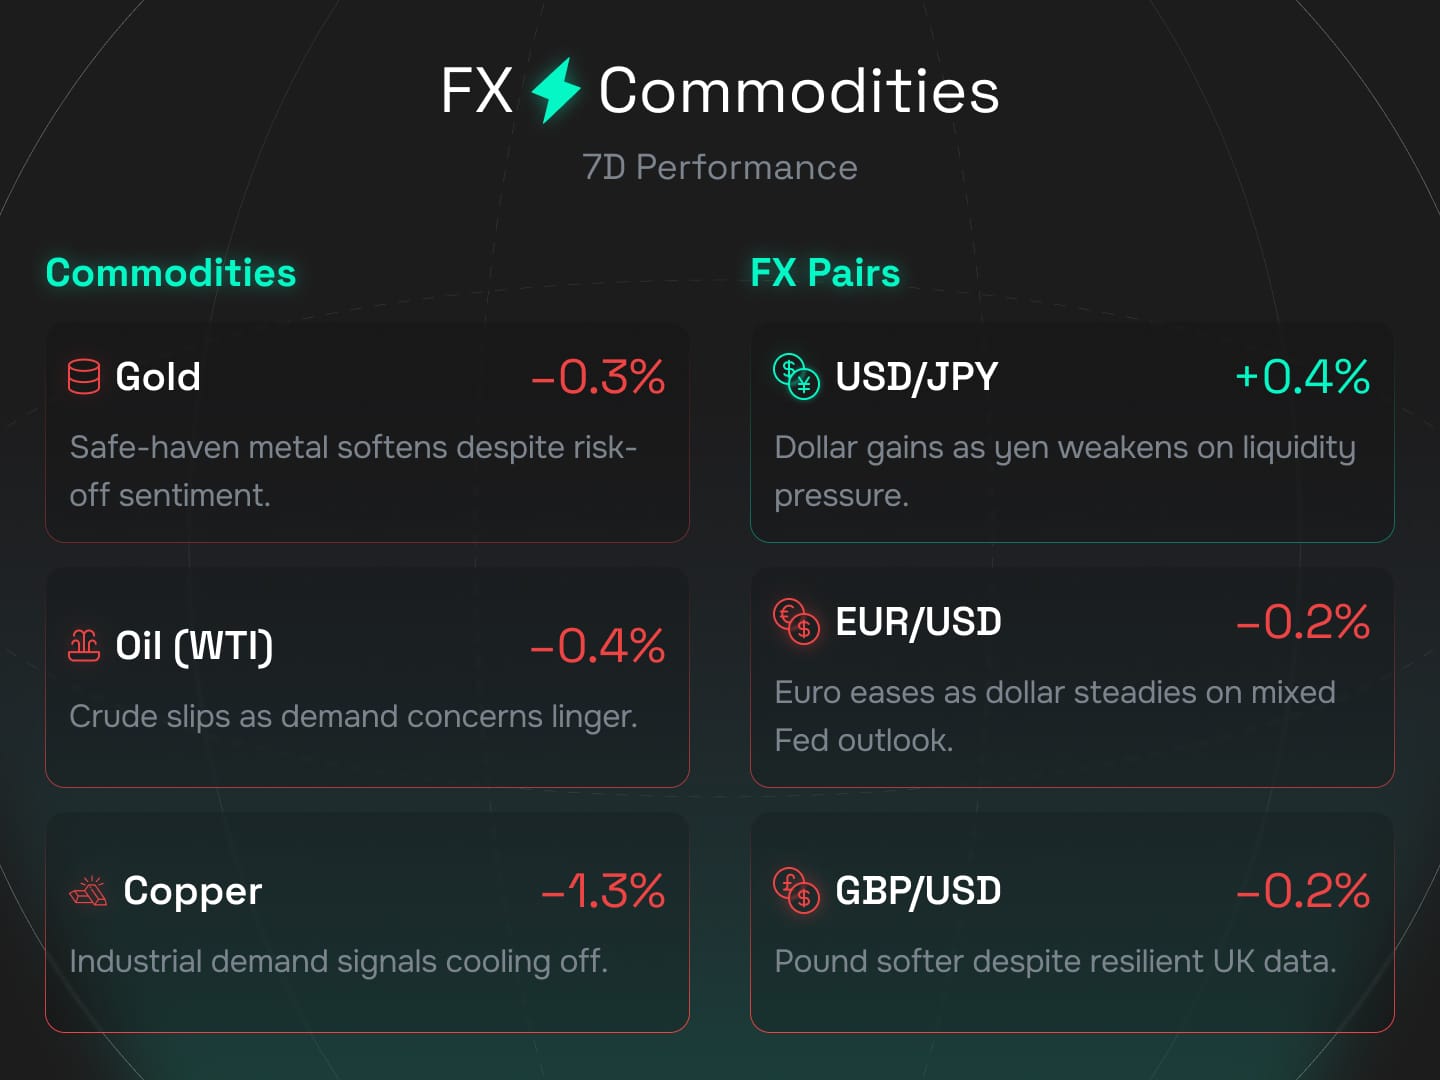Click the 7D Performance subtitle
This screenshot has height=1080, width=1440.
(720, 167)
